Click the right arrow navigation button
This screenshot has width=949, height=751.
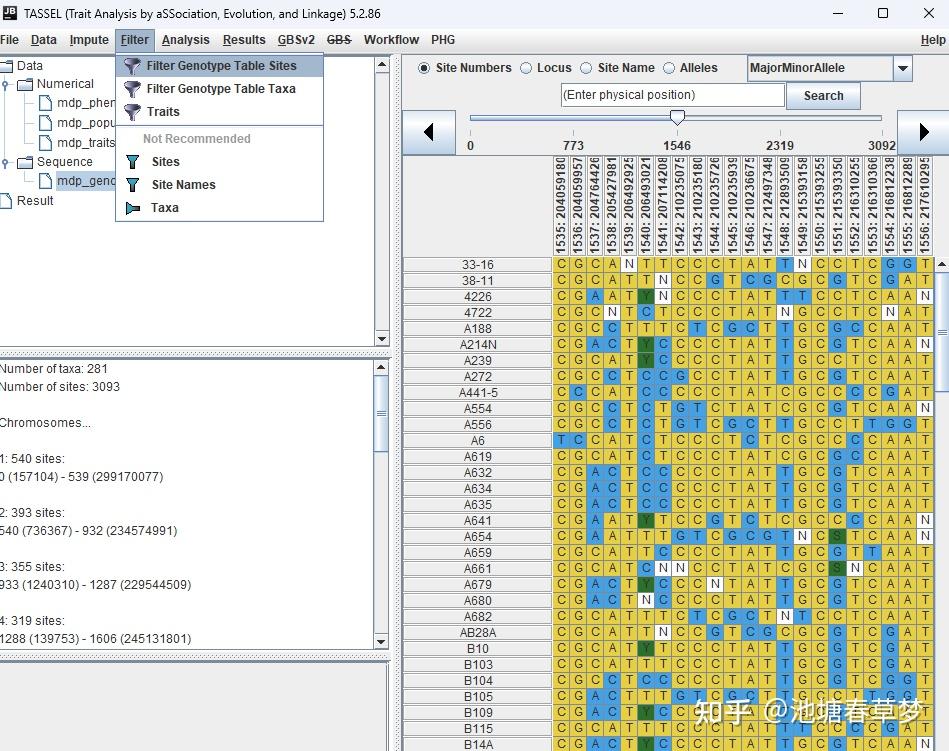[x=923, y=132]
